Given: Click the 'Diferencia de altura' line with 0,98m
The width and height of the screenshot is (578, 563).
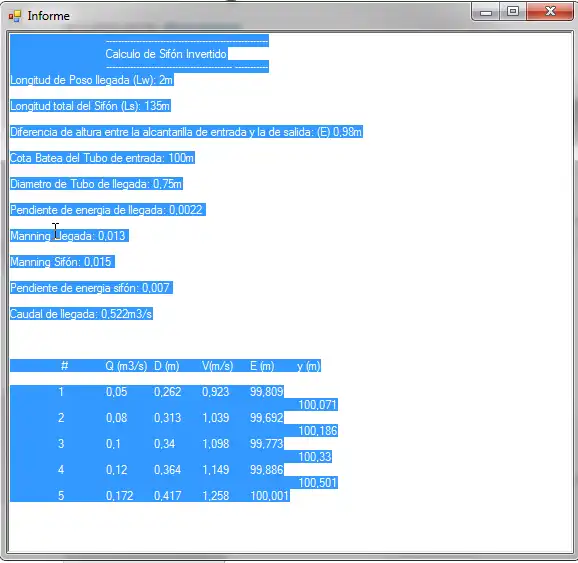Looking at the screenshot, I should pyautogui.click(x=186, y=132).
